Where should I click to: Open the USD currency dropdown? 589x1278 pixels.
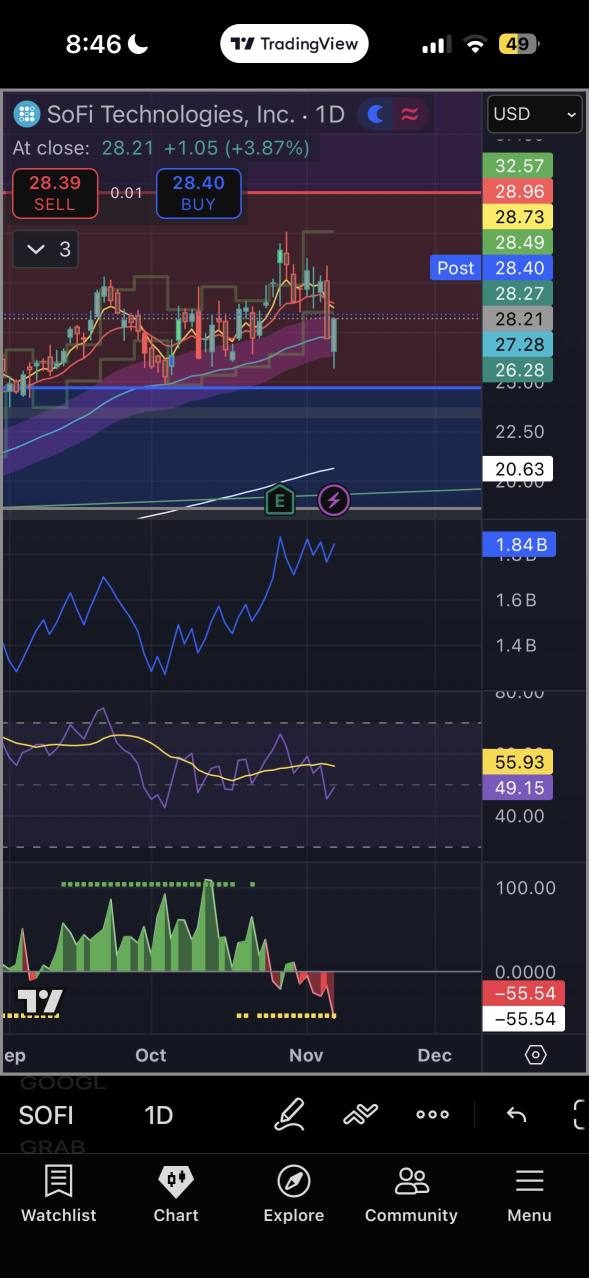pos(534,114)
